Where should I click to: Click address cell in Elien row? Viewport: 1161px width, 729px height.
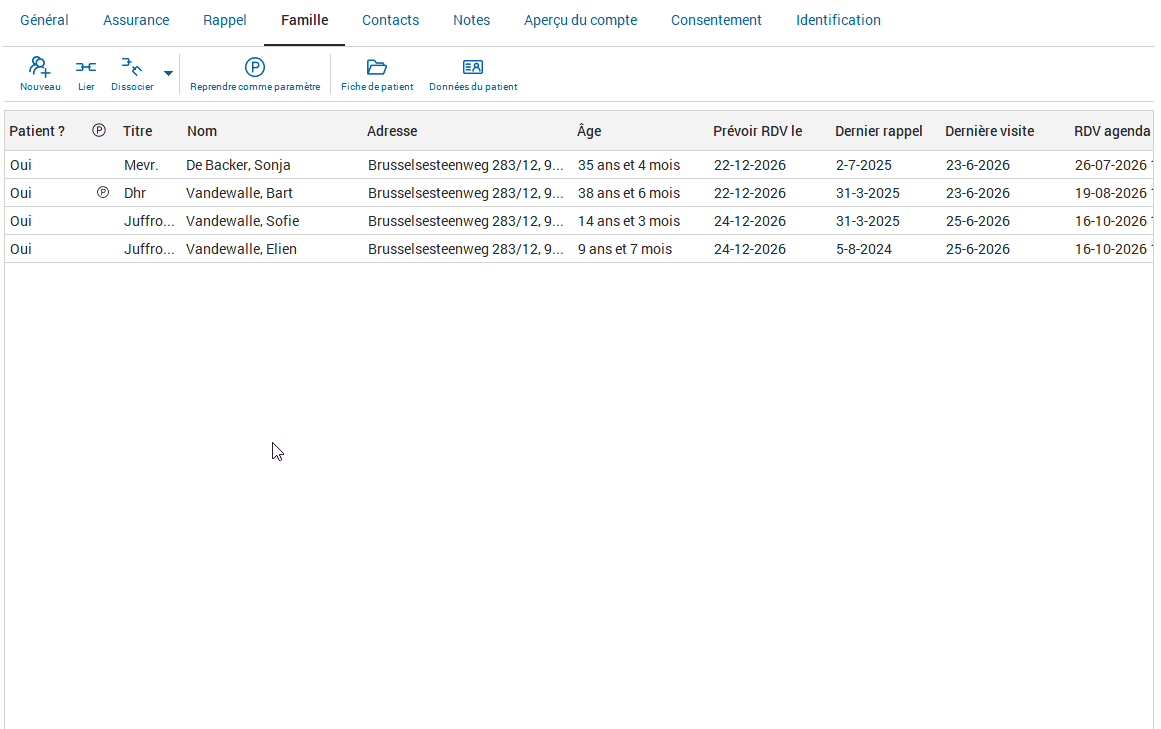point(466,249)
